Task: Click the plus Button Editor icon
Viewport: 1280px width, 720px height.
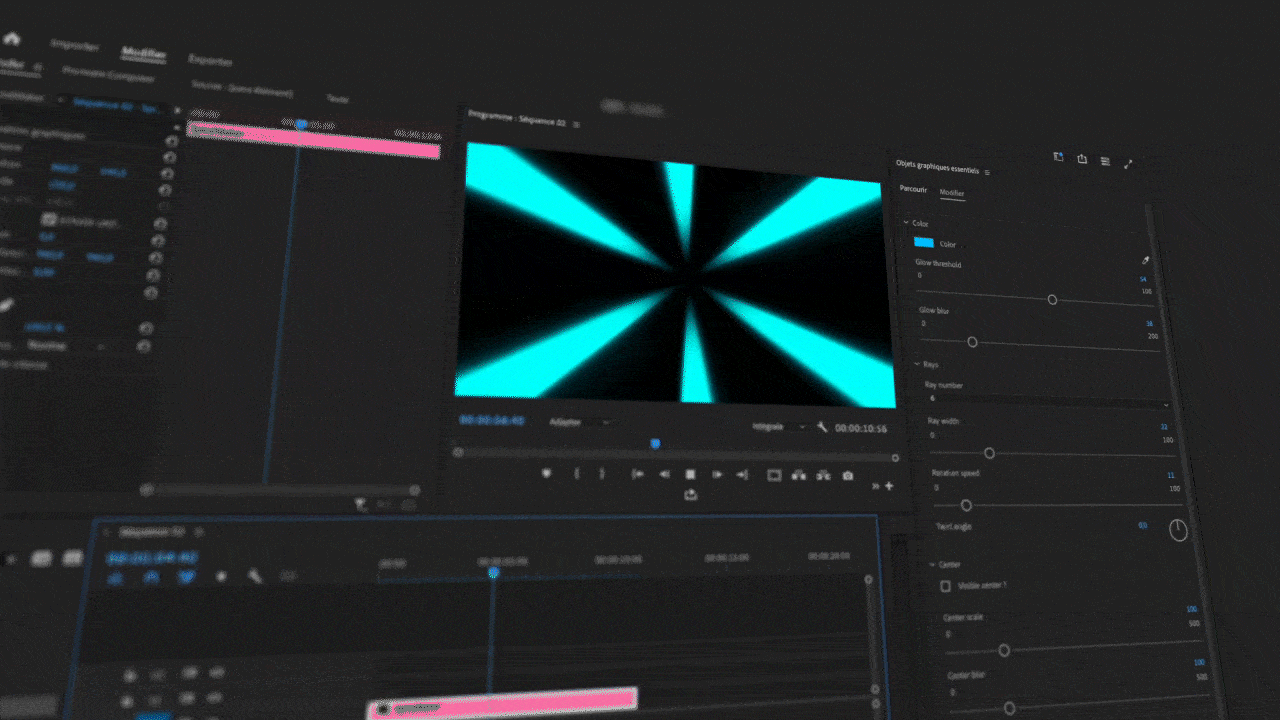Action: [888, 486]
